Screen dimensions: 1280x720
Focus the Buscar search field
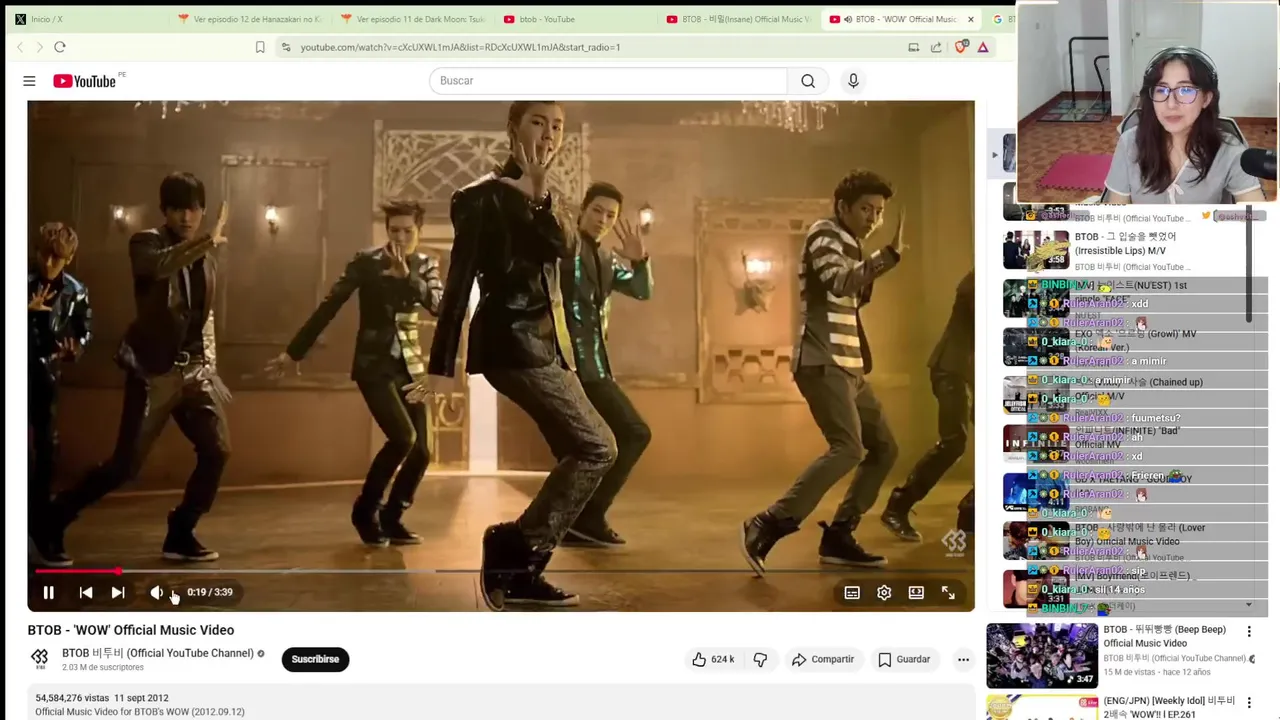coord(608,81)
